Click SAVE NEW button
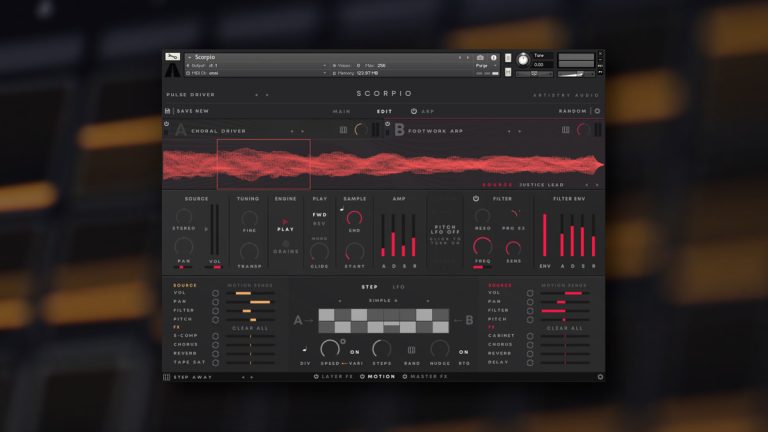768x432 pixels. (192, 111)
